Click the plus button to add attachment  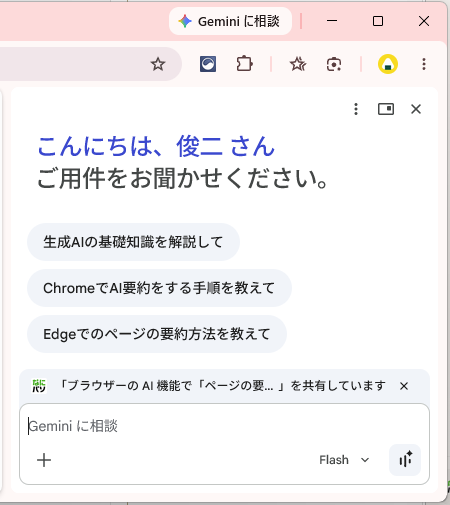(44, 460)
